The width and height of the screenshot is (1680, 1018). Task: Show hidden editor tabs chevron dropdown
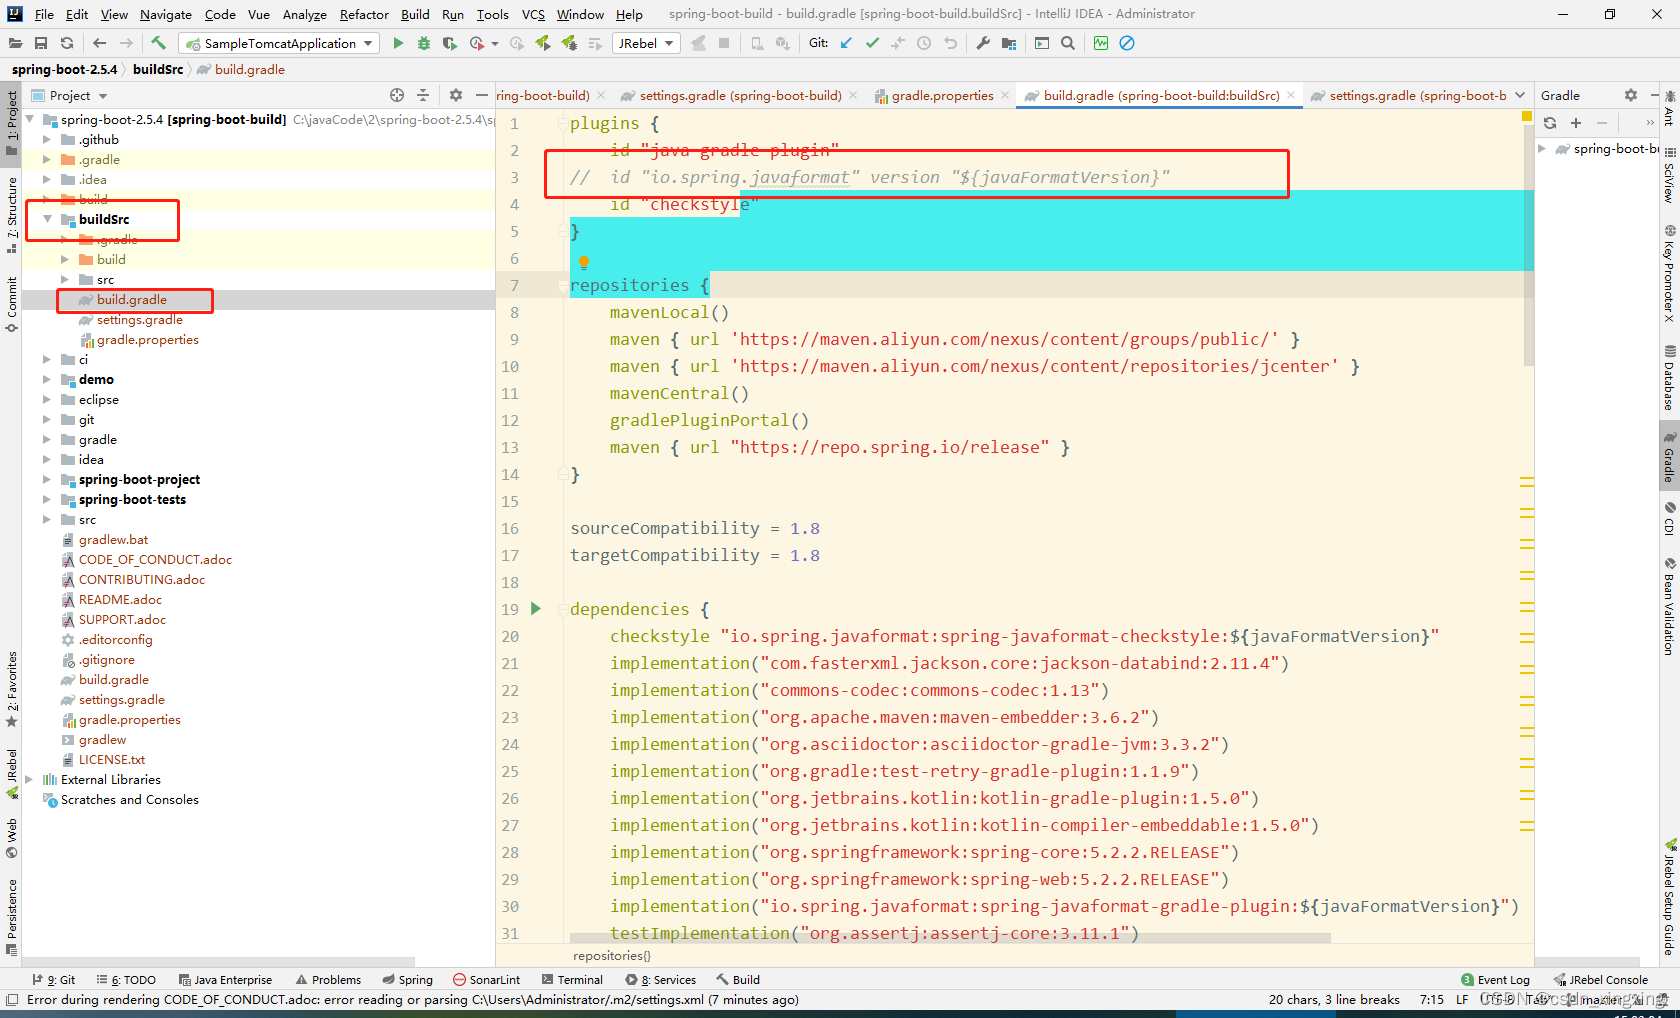pyautogui.click(x=1520, y=95)
